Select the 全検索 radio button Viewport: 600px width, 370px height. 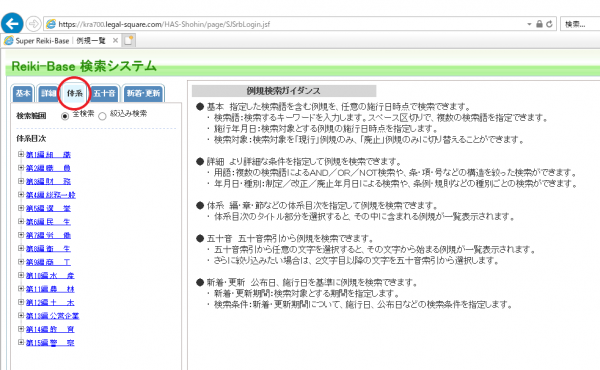(65, 116)
